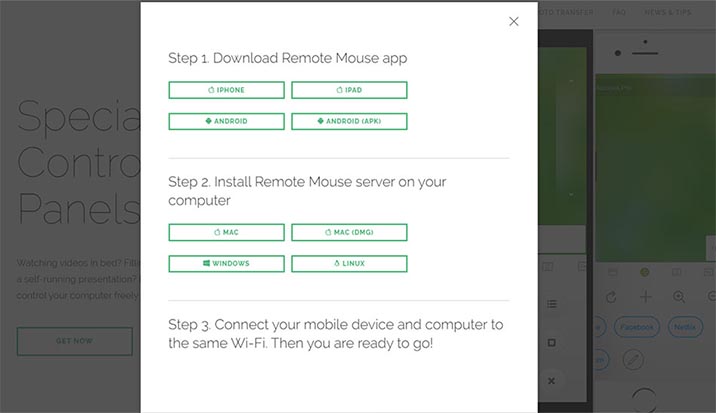Open the FAQ page
The height and width of the screenshot is (413, 716).
619,13
